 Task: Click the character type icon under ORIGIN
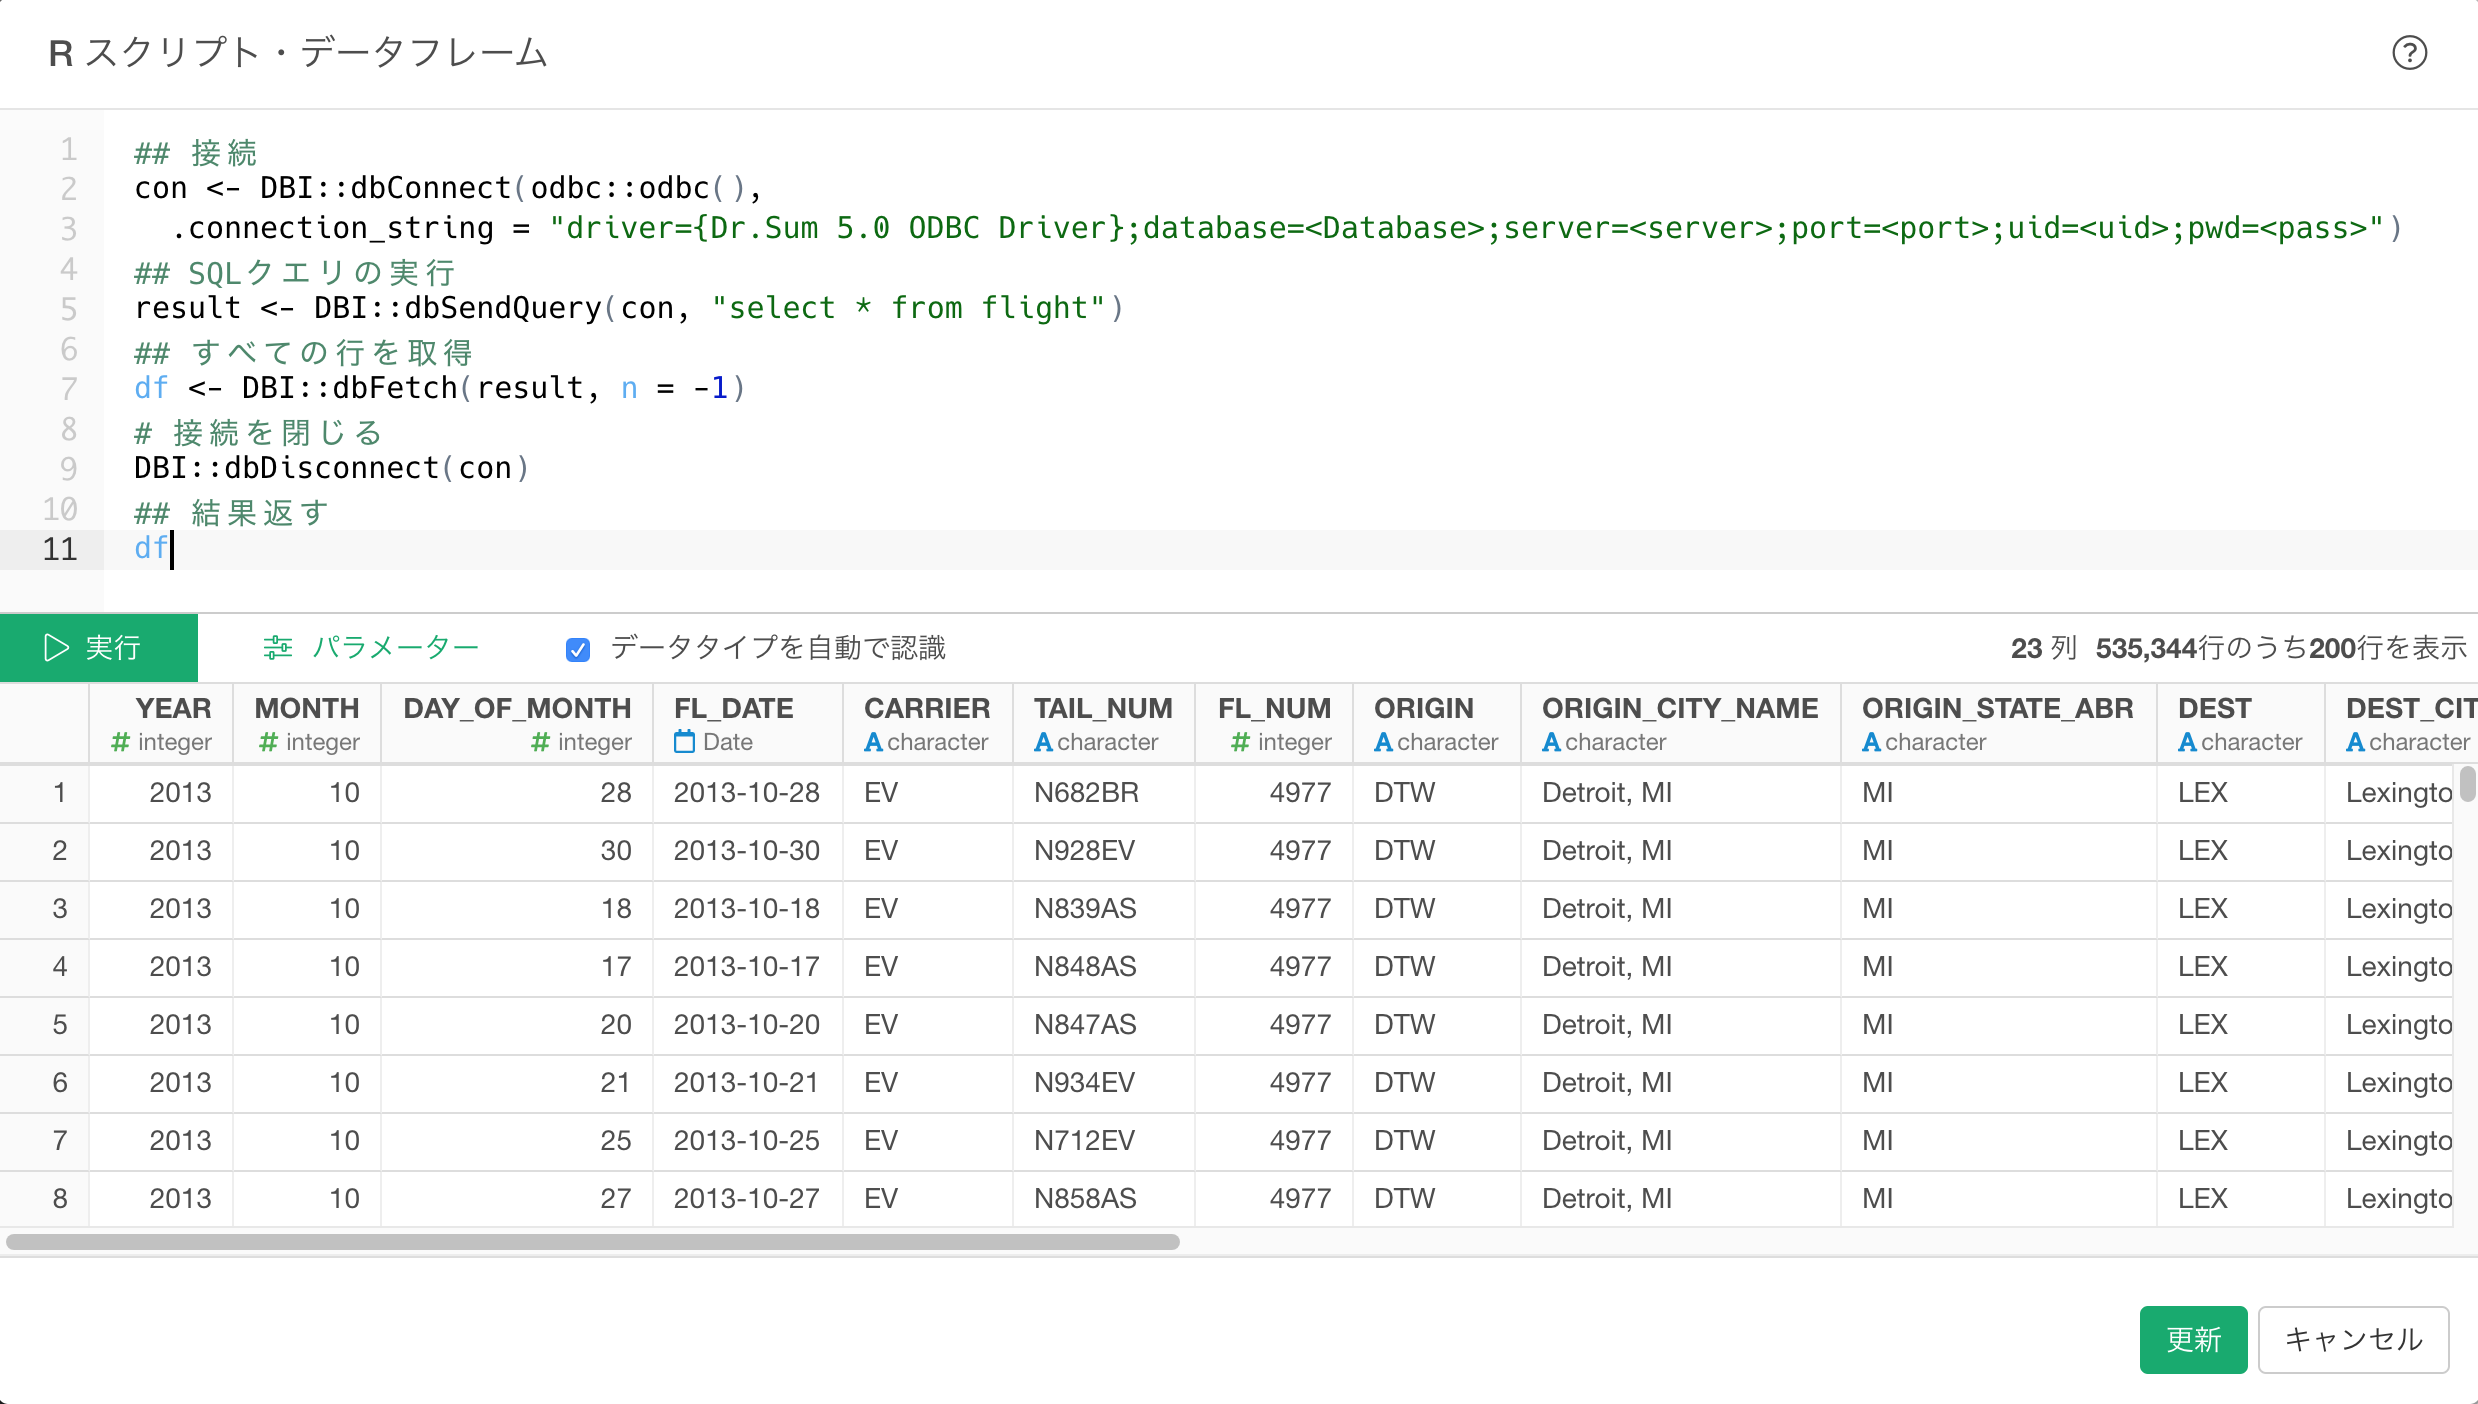click(1383, 742)
